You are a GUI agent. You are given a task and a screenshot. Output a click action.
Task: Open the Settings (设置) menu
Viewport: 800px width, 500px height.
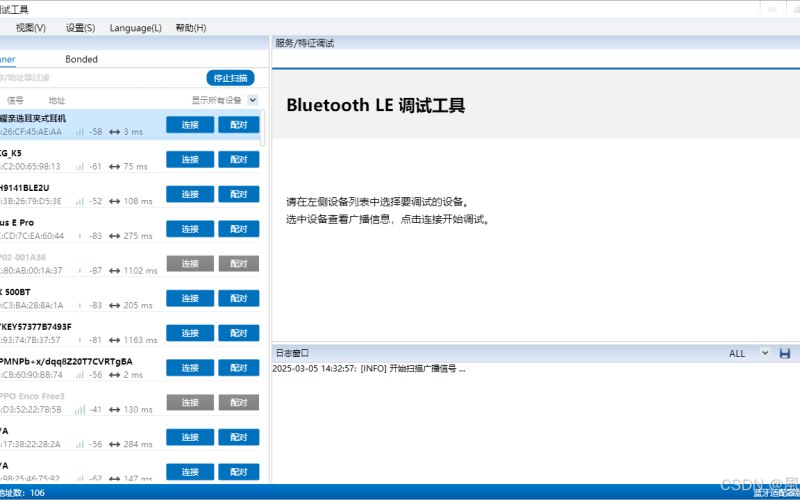(80, 28)
